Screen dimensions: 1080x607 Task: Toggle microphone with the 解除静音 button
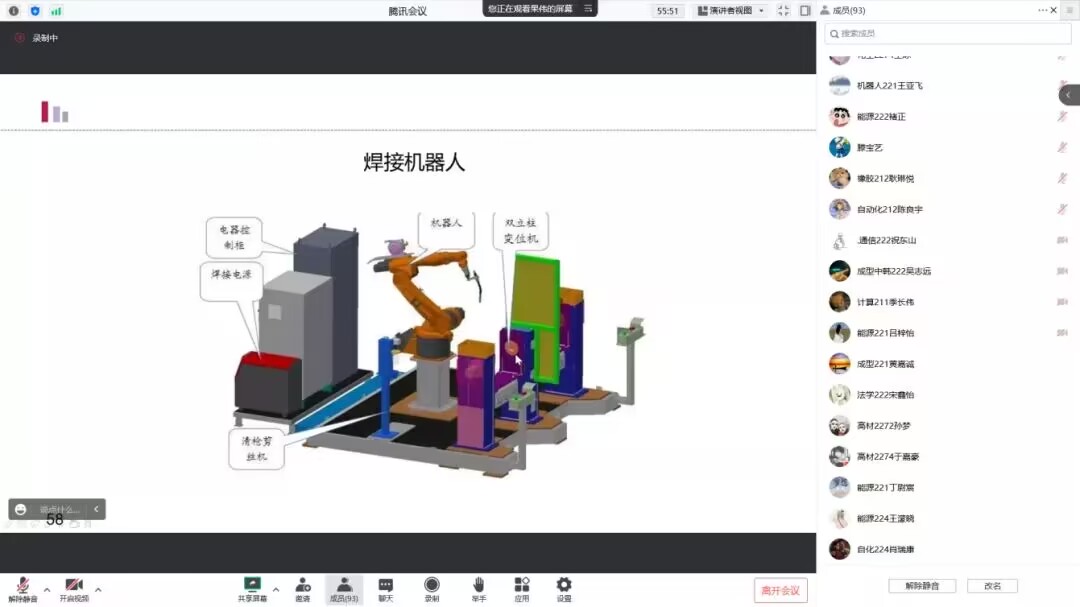pos(22,587)
